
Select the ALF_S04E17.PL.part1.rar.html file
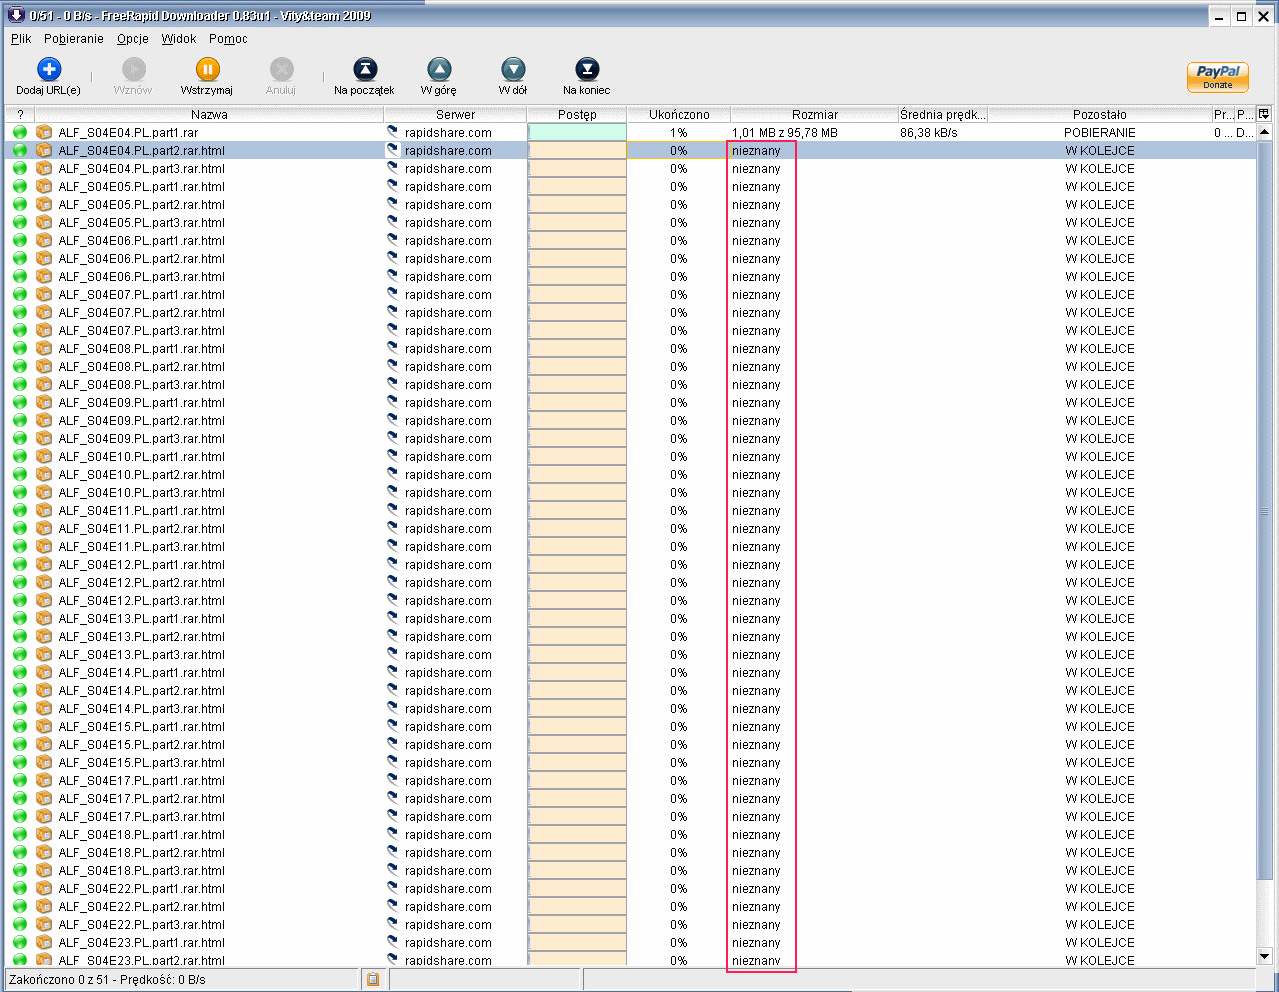(x=141, y=781)
